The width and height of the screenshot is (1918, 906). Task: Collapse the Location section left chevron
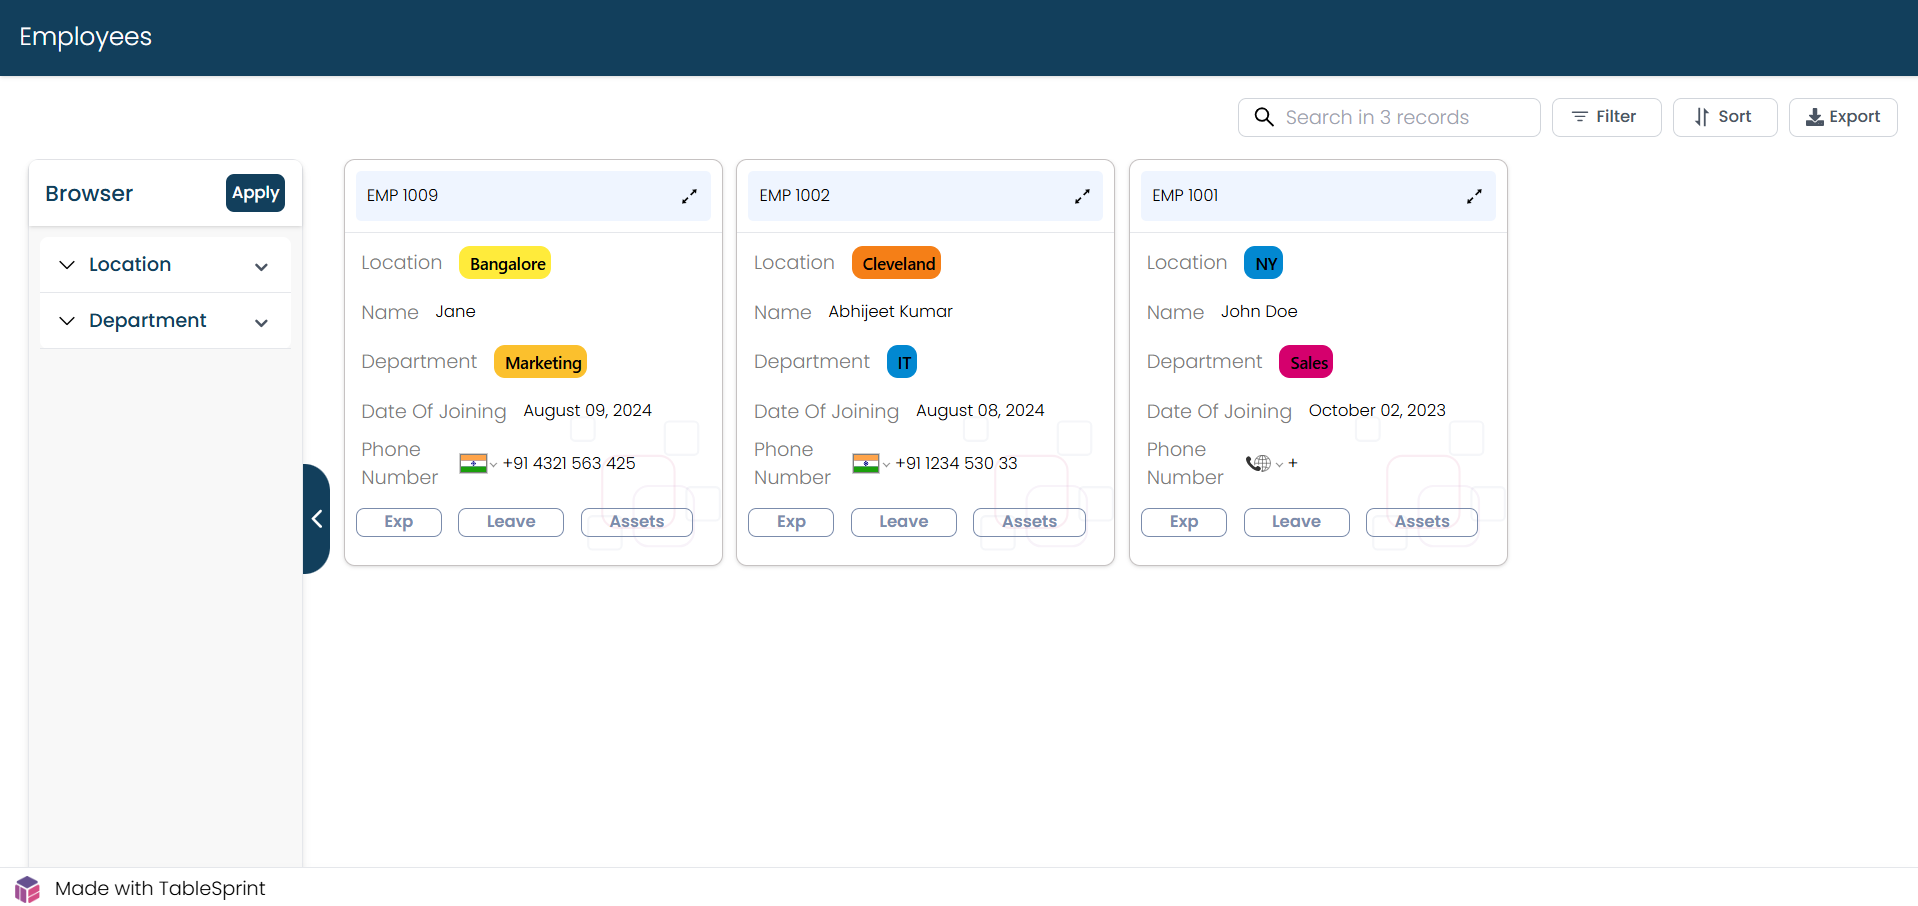tap(67, 265)
